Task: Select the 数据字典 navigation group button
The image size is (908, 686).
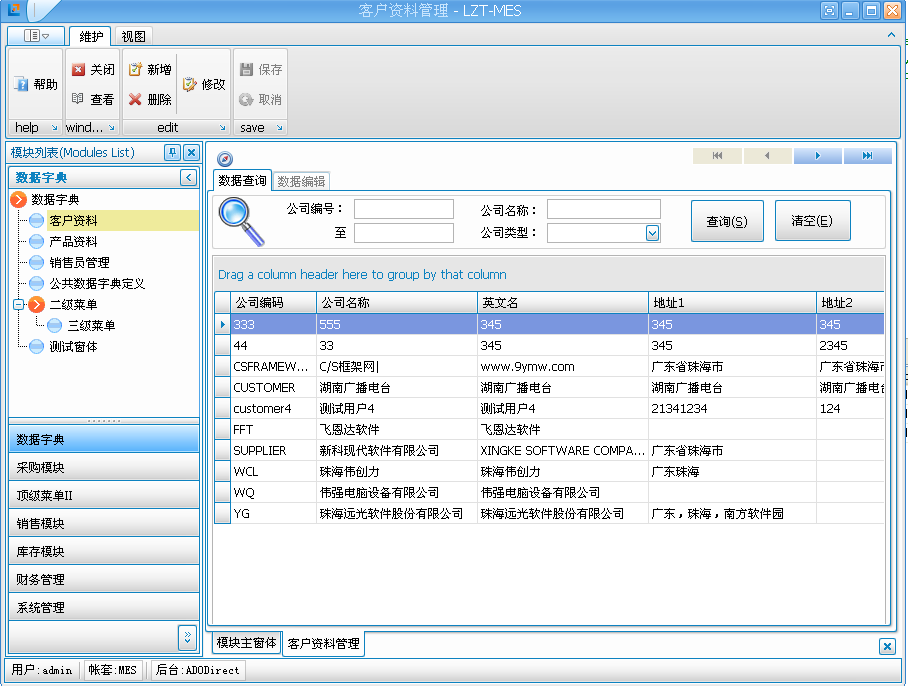Action: [104, 439]
